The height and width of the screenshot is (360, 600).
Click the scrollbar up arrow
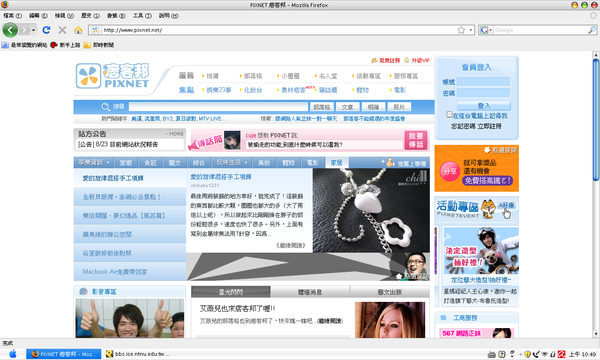point(595,55)
